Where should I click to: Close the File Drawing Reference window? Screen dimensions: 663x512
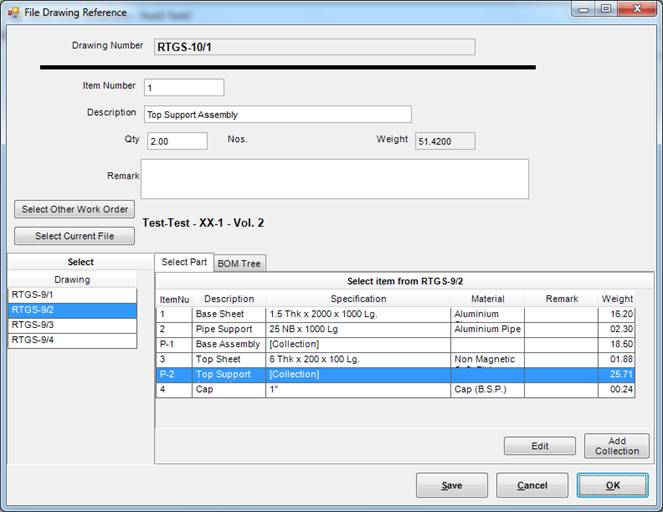coord(635,10)
